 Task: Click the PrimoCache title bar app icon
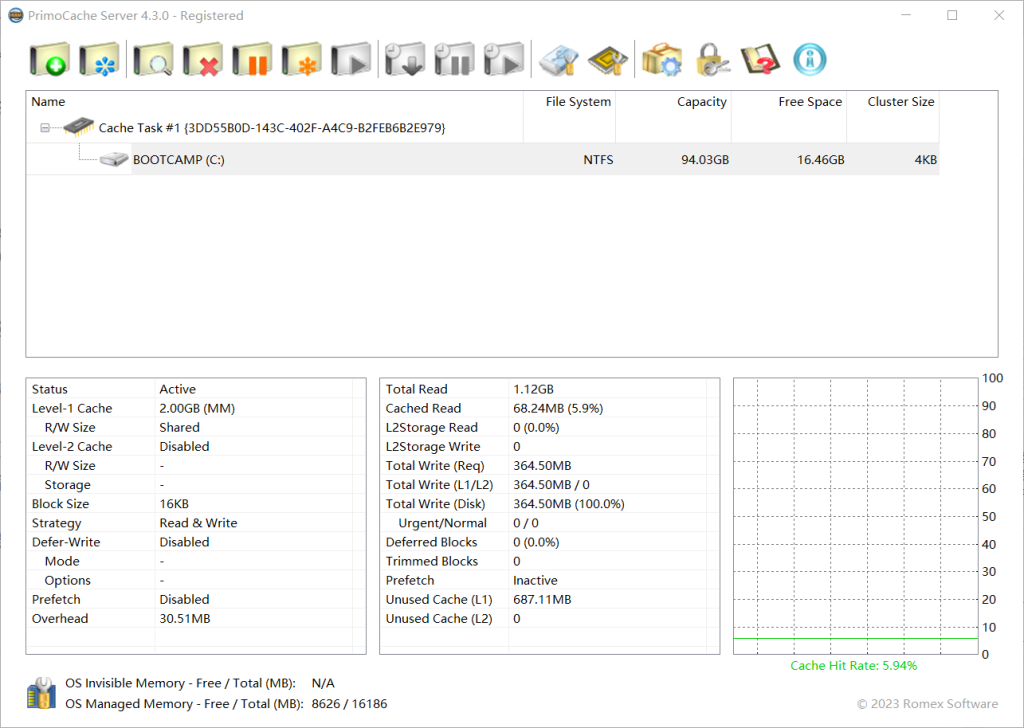coord(16,15)
